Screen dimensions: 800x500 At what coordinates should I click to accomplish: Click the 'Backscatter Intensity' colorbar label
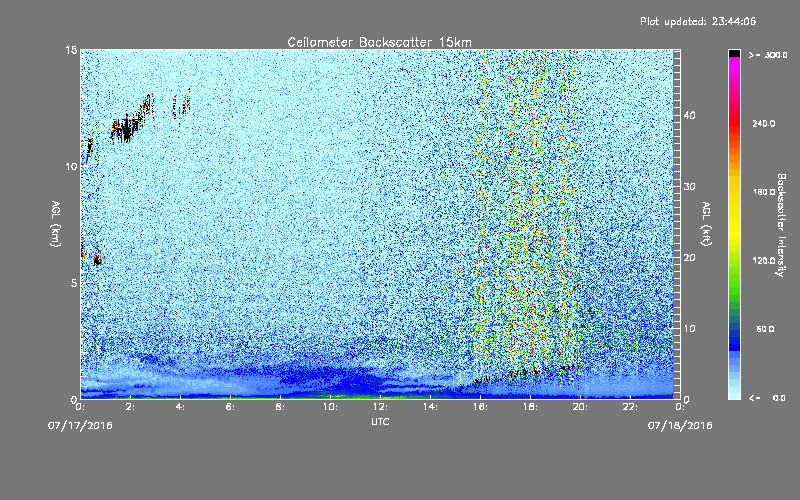(781, 225)
